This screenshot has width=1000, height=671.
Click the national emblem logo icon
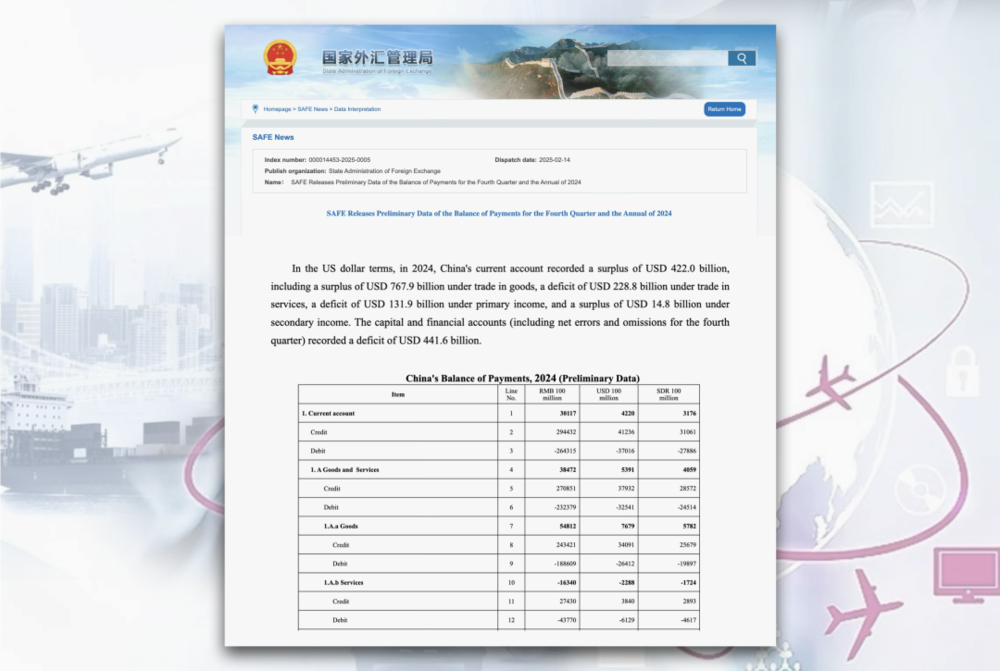pos(280,57)
